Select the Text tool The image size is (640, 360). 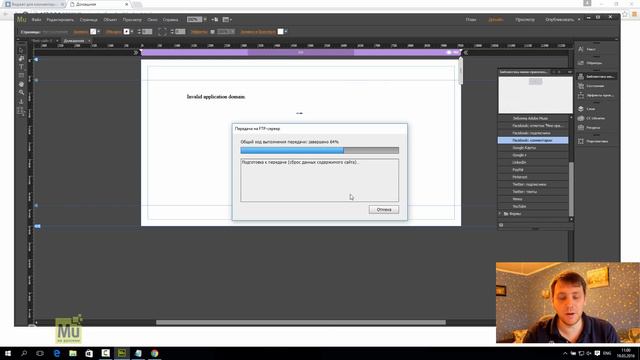point(21,67)
